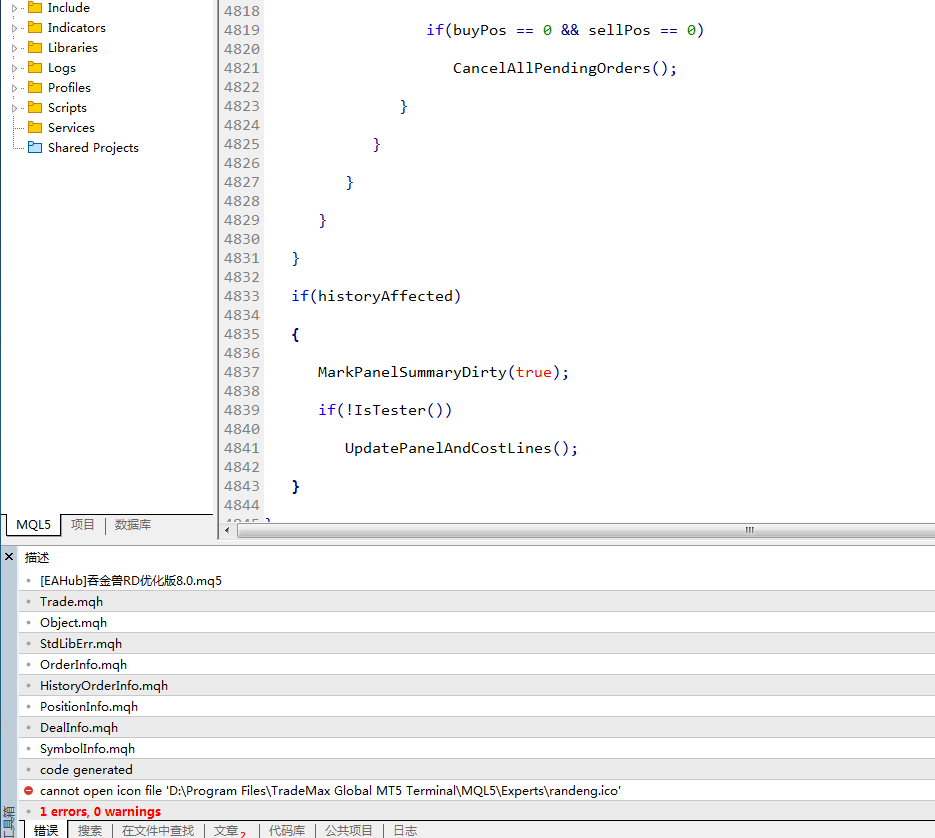Click the Libraries folder icon
This screenshot has width=935, height=838.
click(x=35, y=47)
